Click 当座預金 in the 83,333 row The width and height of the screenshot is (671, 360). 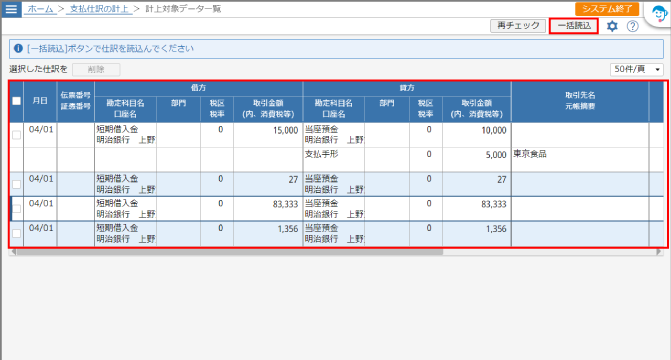click(x=321, y=203)
